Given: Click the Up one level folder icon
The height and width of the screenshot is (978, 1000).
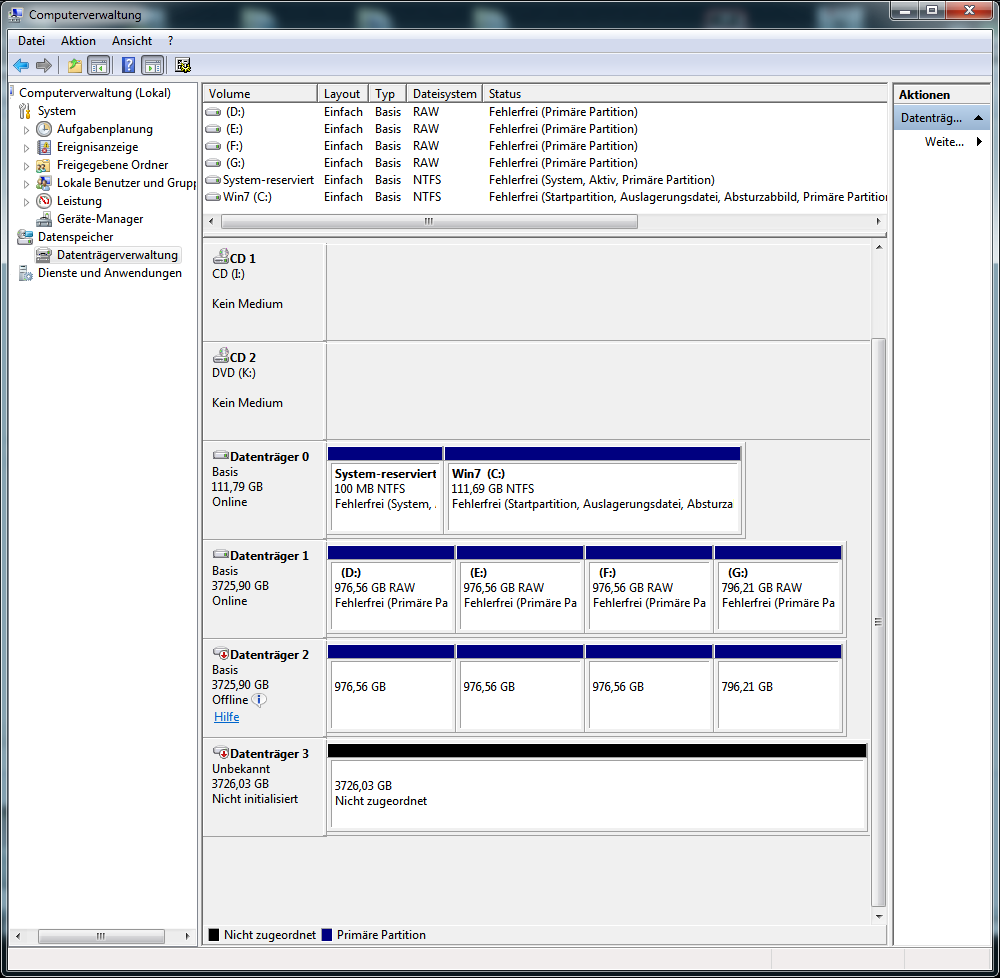Looking at the screenshot, I should (x=75, y=65).
